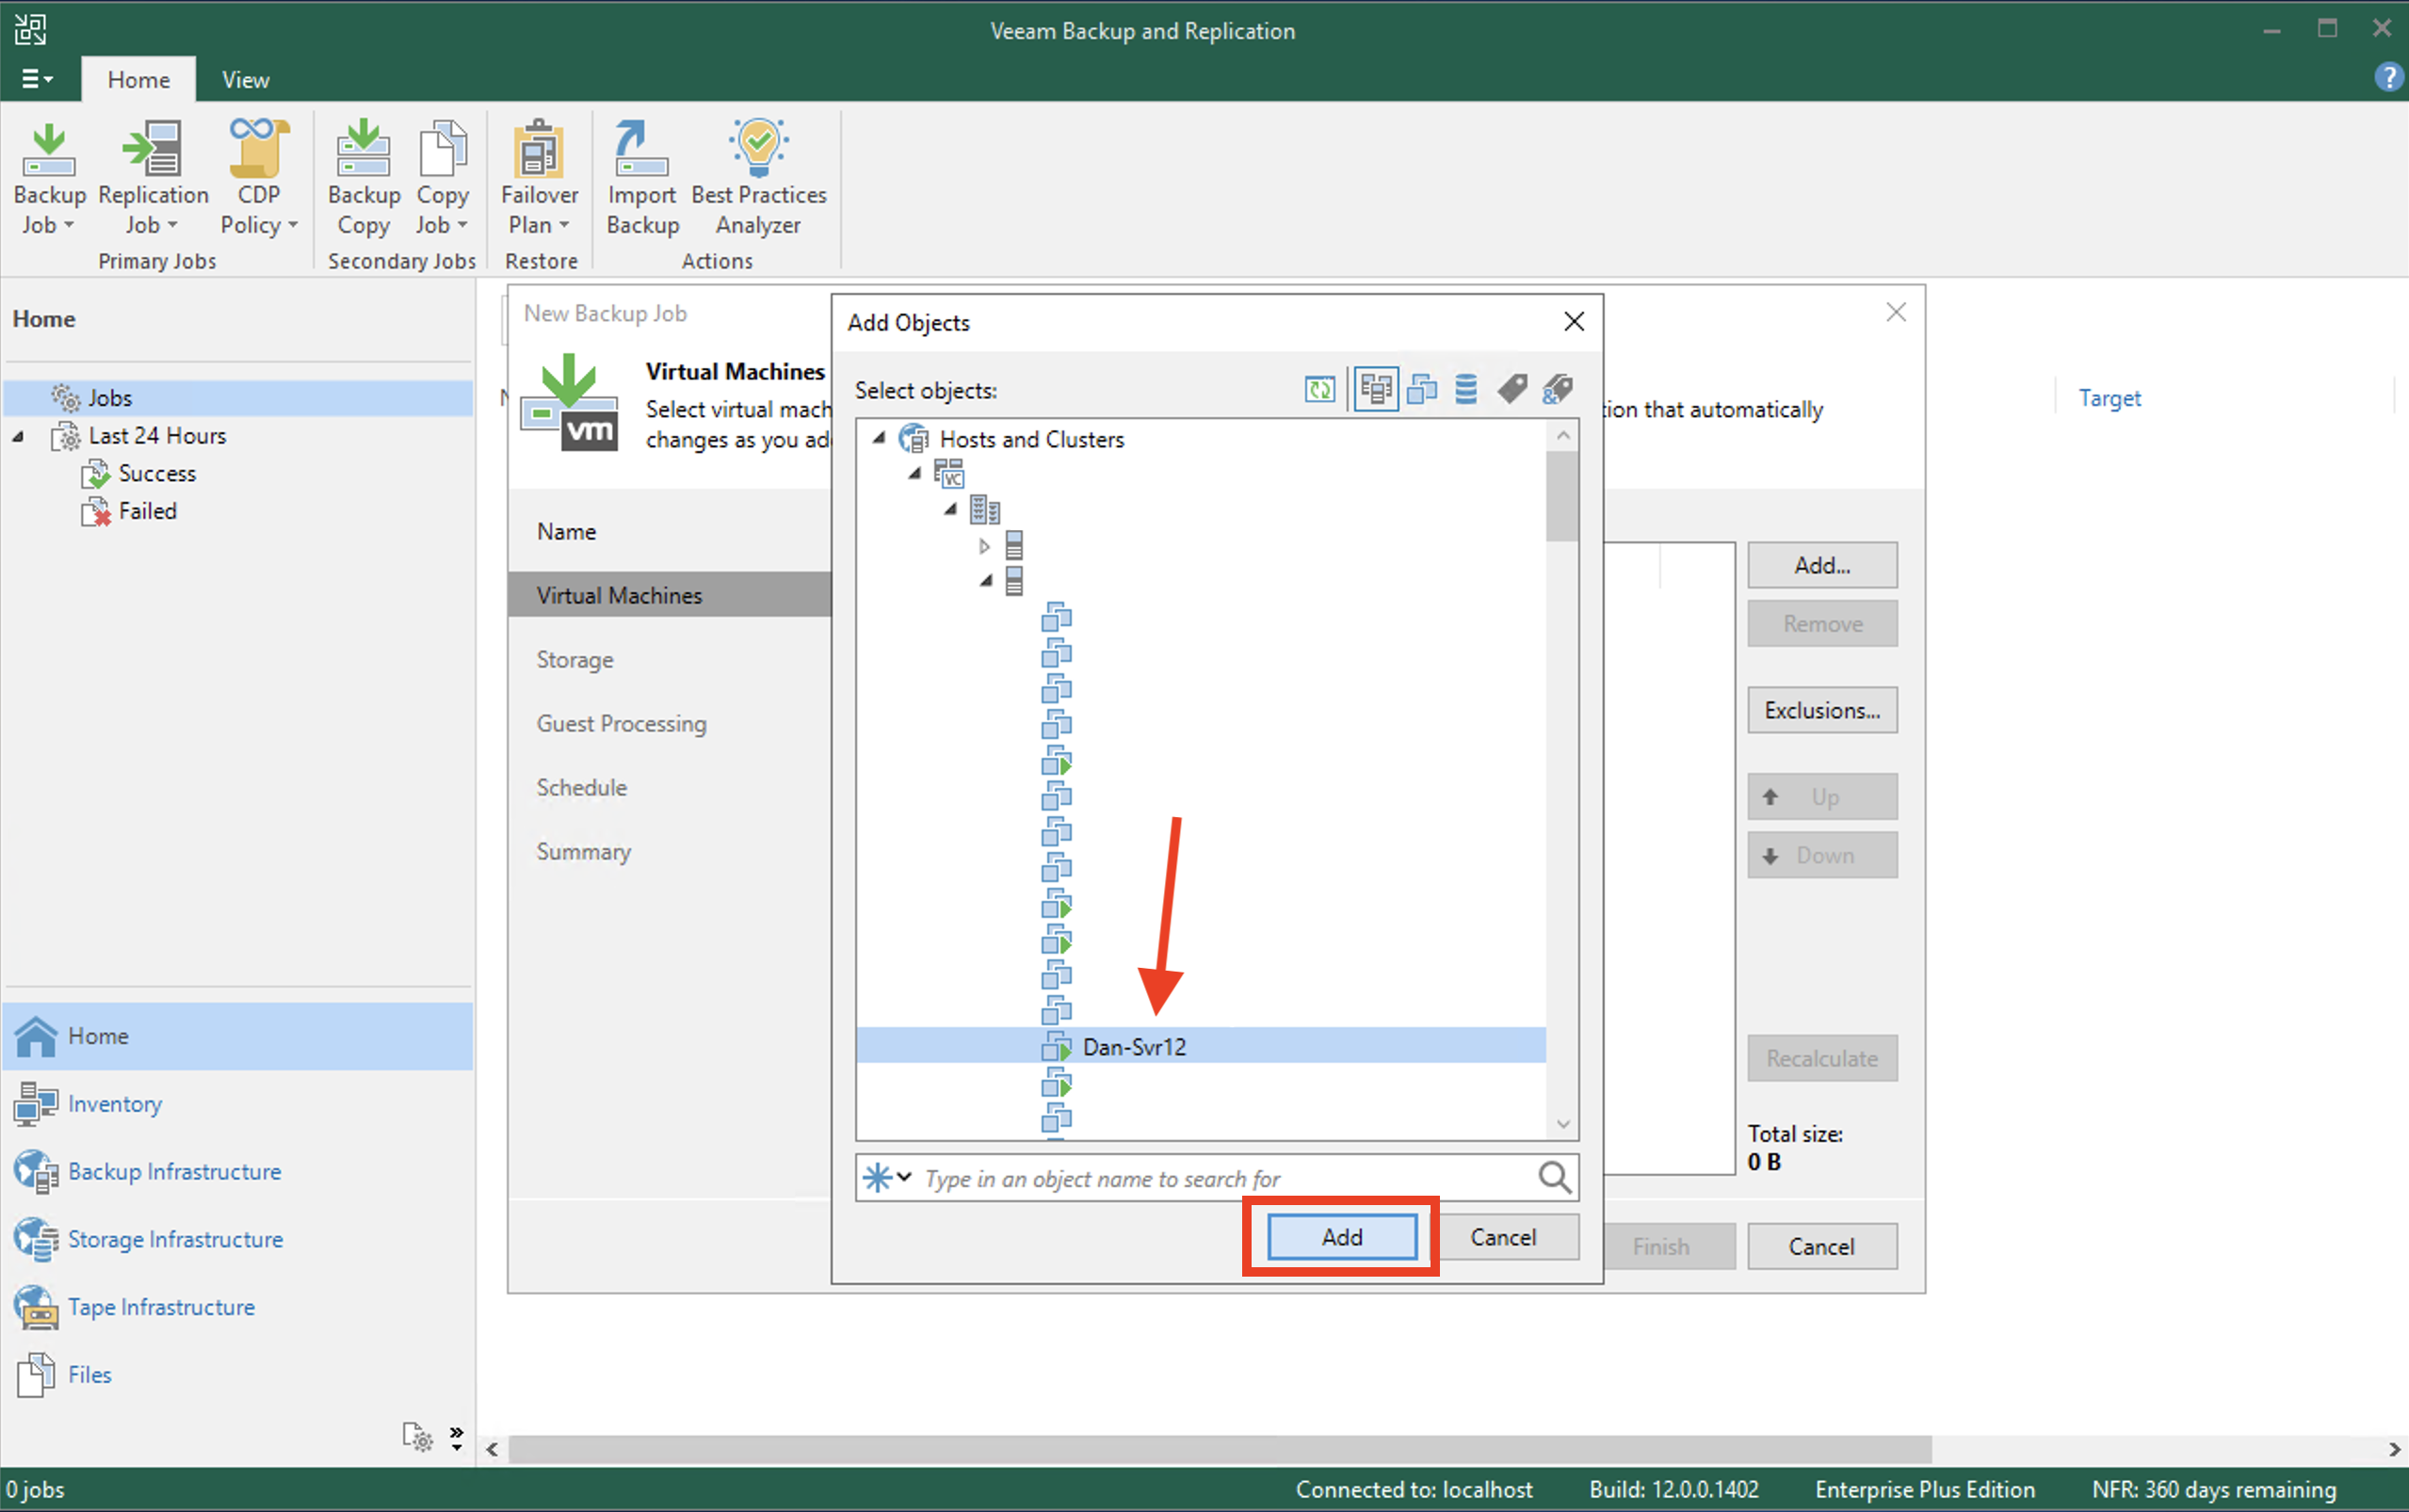
Task: Open the Inventory view in the sidebar
Action: [x=238, y=1104]
